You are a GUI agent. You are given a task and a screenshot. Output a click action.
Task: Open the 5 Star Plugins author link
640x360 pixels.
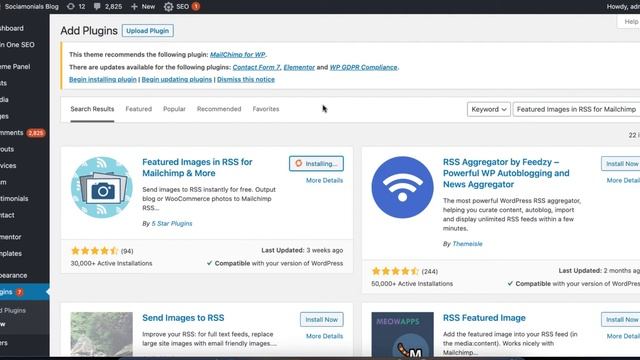(172, 224)
